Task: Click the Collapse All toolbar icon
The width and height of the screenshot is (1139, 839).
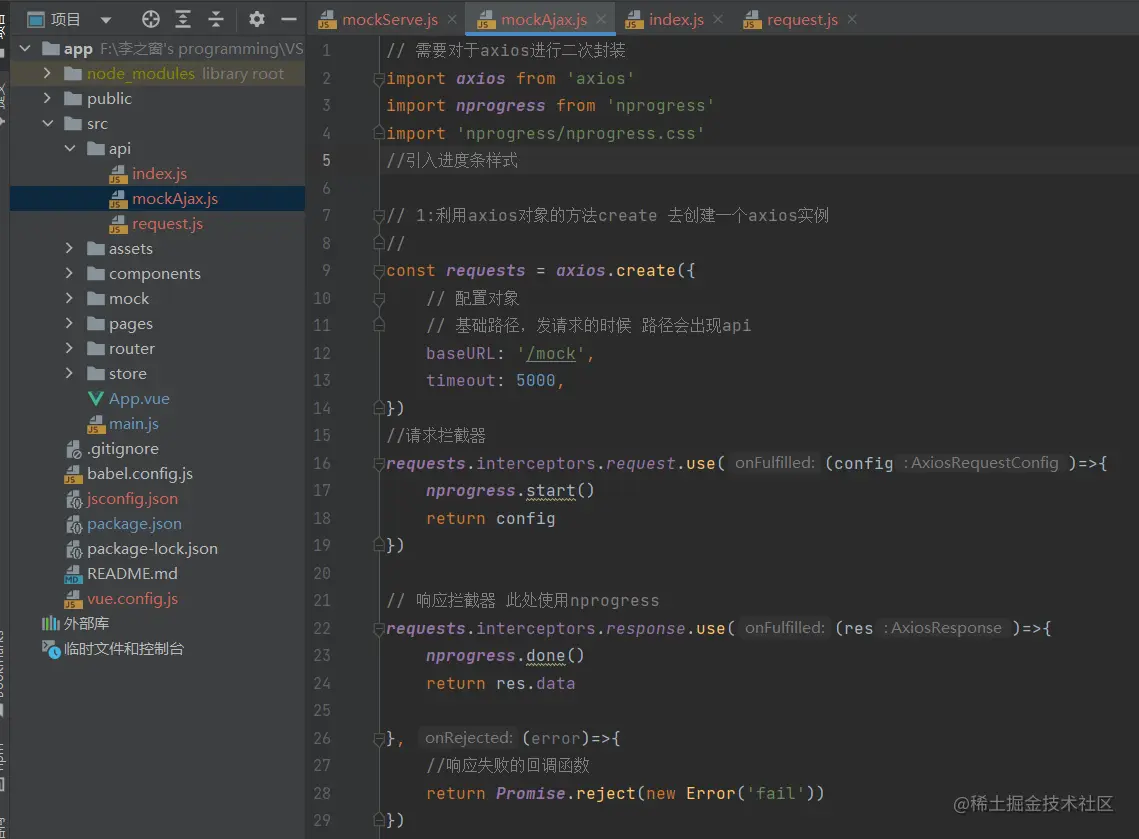Action: coord(216,19)
